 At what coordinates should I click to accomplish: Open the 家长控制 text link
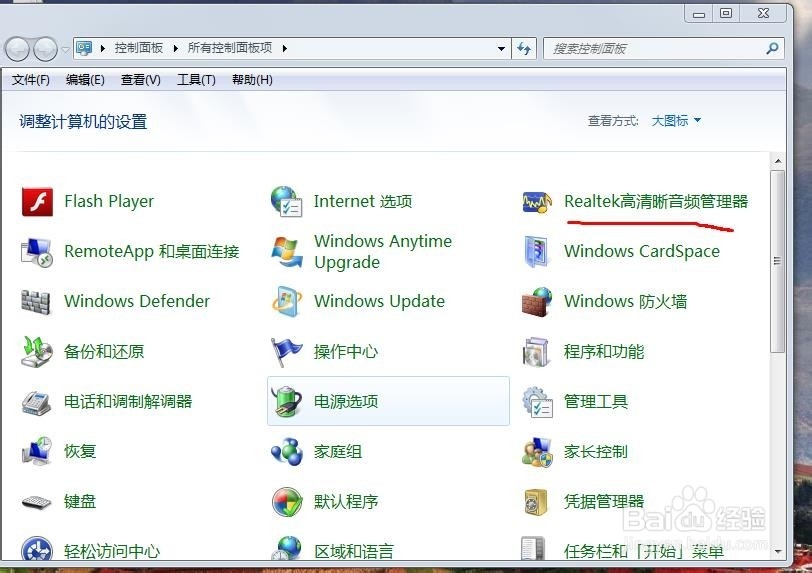596,452
